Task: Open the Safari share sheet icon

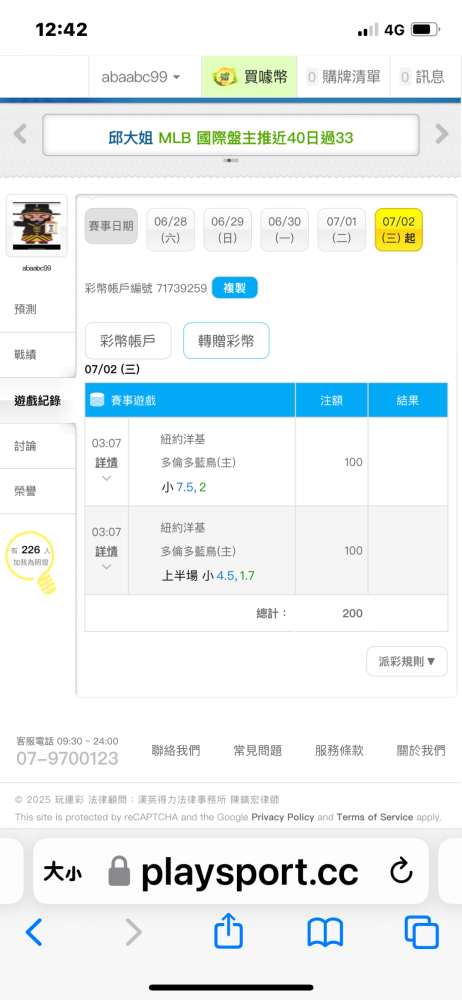Action: (228, 930)
